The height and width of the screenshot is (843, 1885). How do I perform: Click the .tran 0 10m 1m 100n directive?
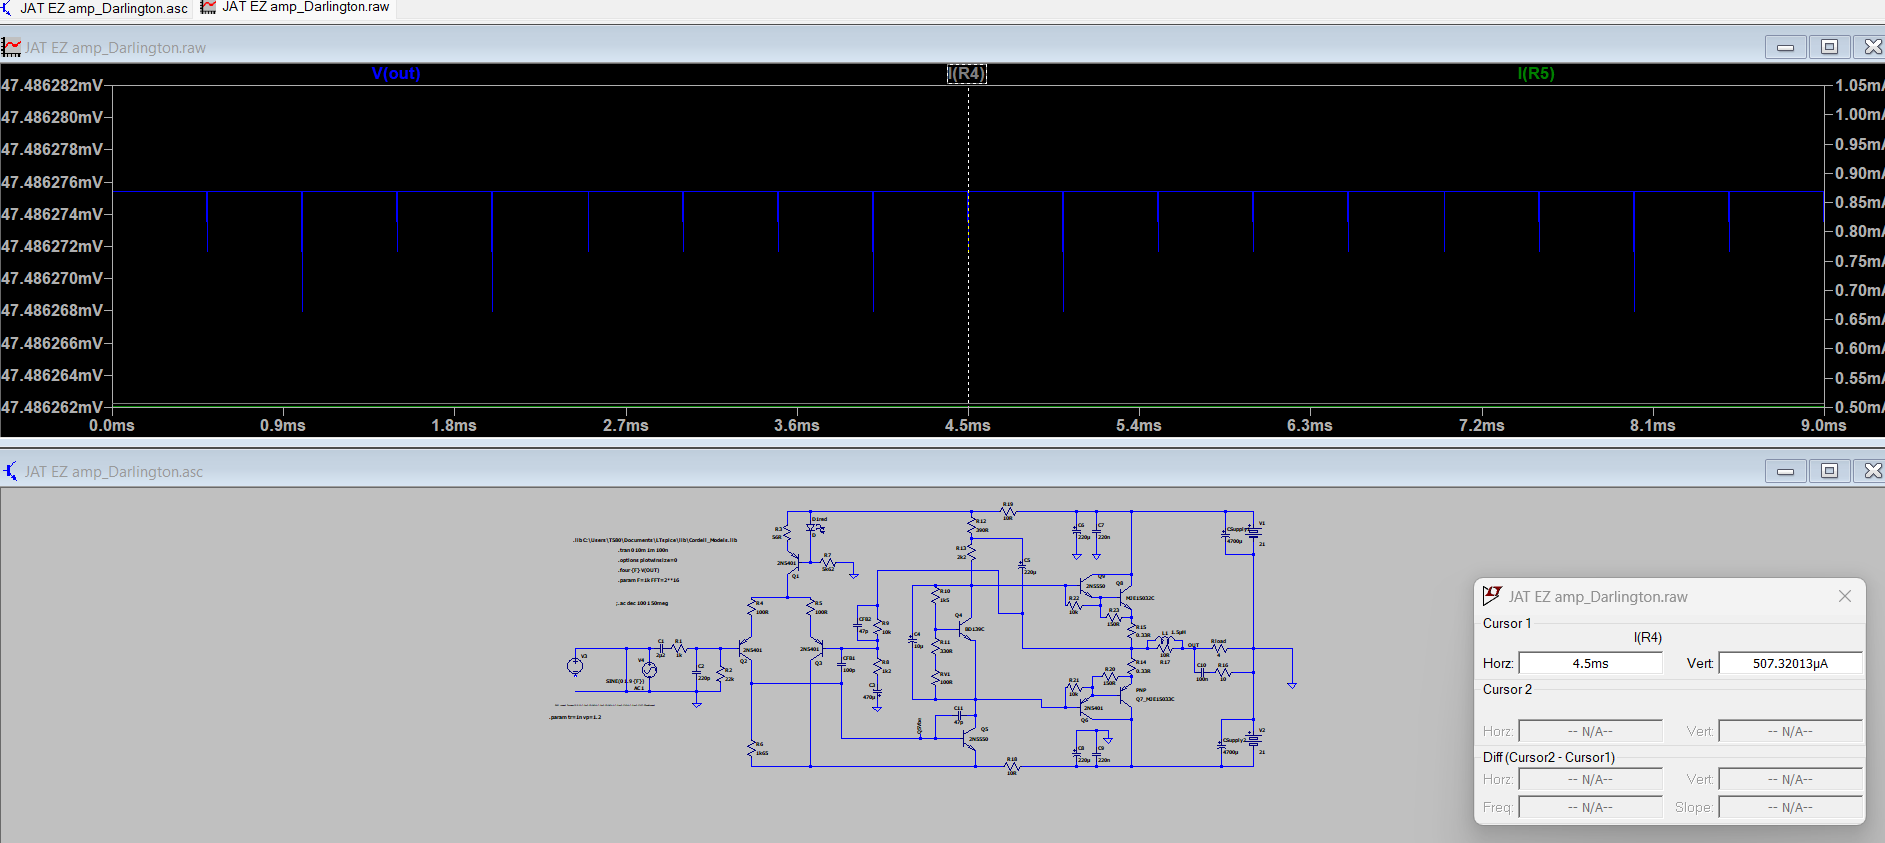[643, 550]
